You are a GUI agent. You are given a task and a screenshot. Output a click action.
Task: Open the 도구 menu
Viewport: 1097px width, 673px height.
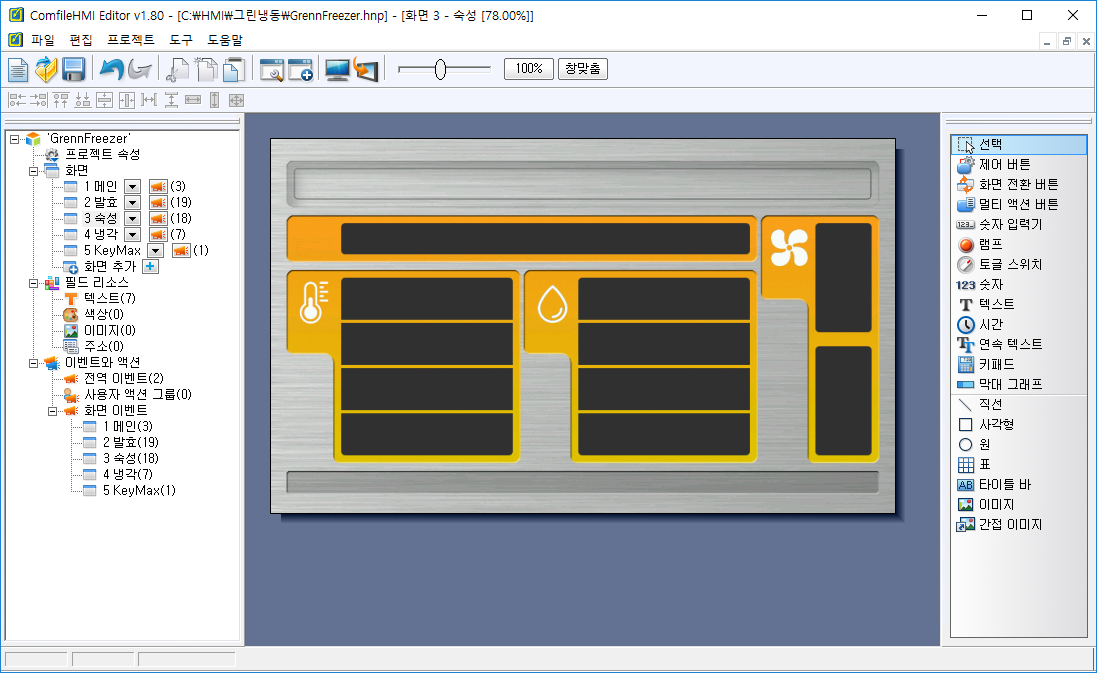(x=181, y=40)
